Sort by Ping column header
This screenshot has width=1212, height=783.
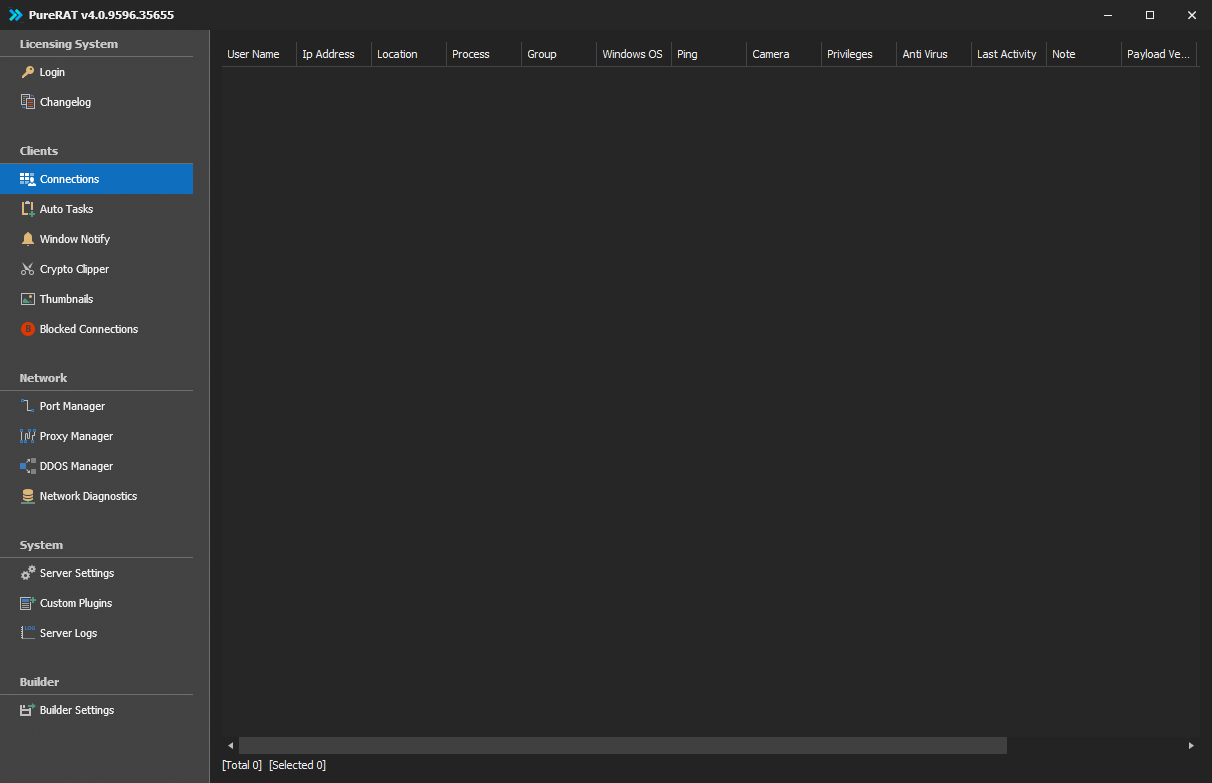tap(709, 54)
